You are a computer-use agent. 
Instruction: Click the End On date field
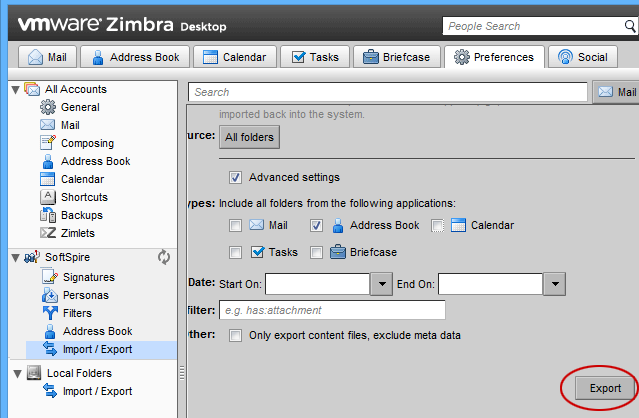(x=490, y=284)
